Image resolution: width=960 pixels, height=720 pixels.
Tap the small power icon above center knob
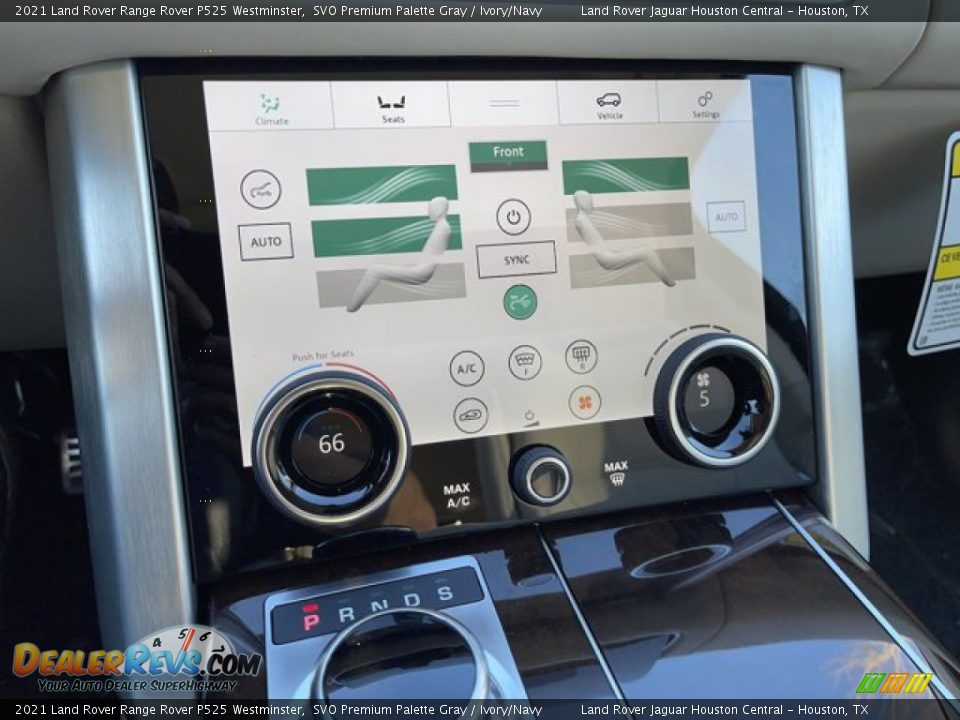(530, 416)
